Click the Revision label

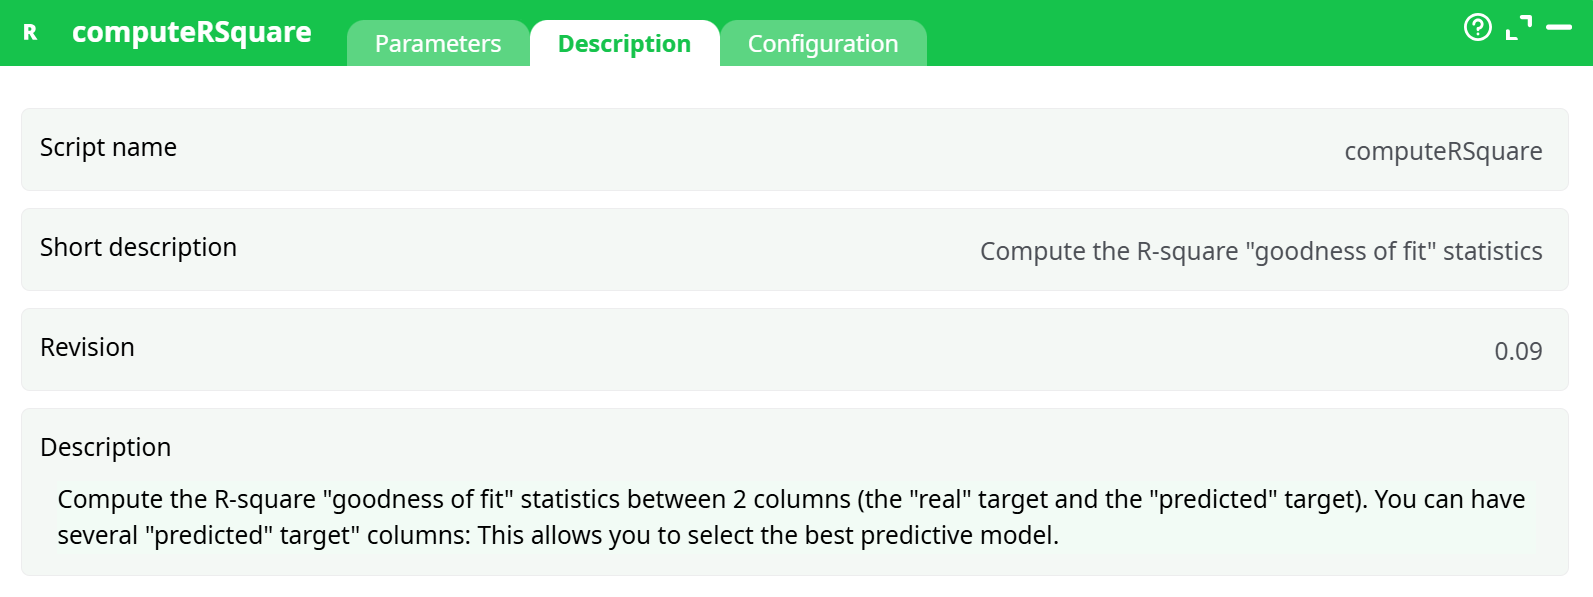pyautogui.click(x=87, y=348)
